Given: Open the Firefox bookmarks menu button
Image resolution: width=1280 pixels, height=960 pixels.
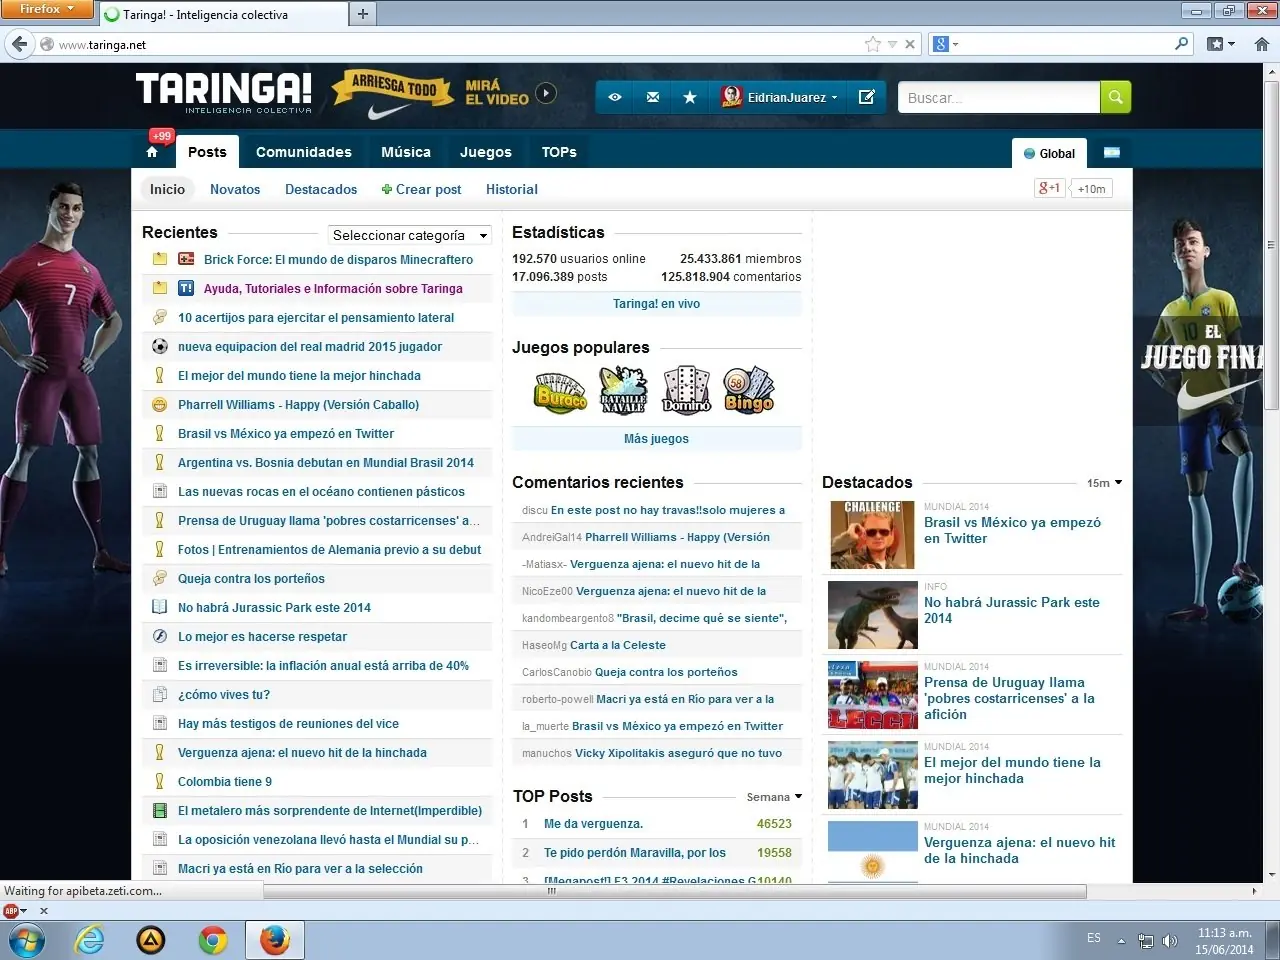Looking at the screenshot, I should [x=1221, y=44].
